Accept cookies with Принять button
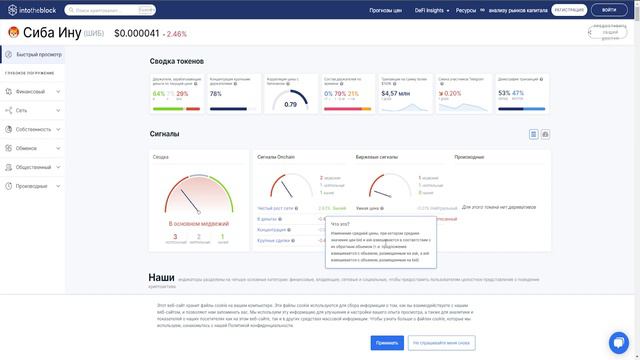 pos(387,343)
